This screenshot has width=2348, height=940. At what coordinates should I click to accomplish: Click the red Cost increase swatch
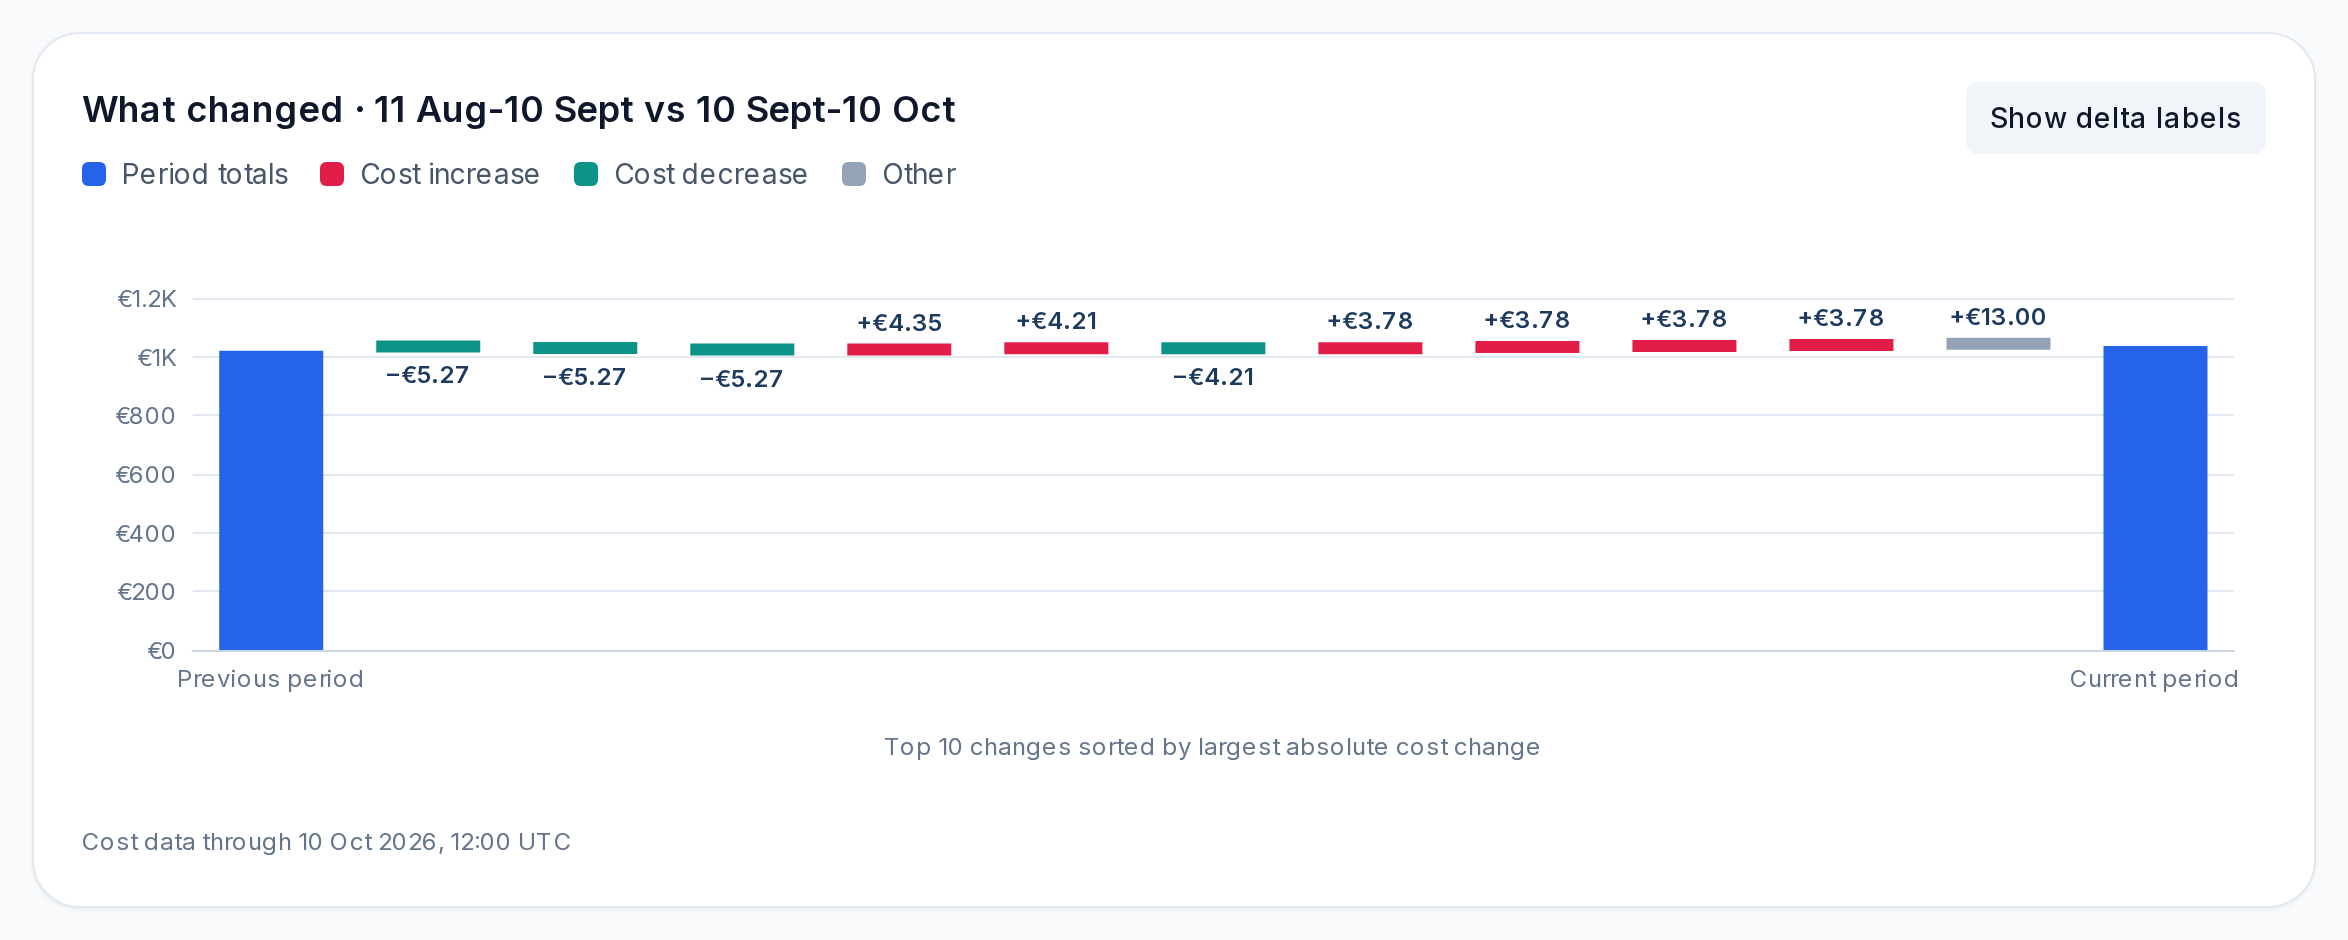(332, 174)
